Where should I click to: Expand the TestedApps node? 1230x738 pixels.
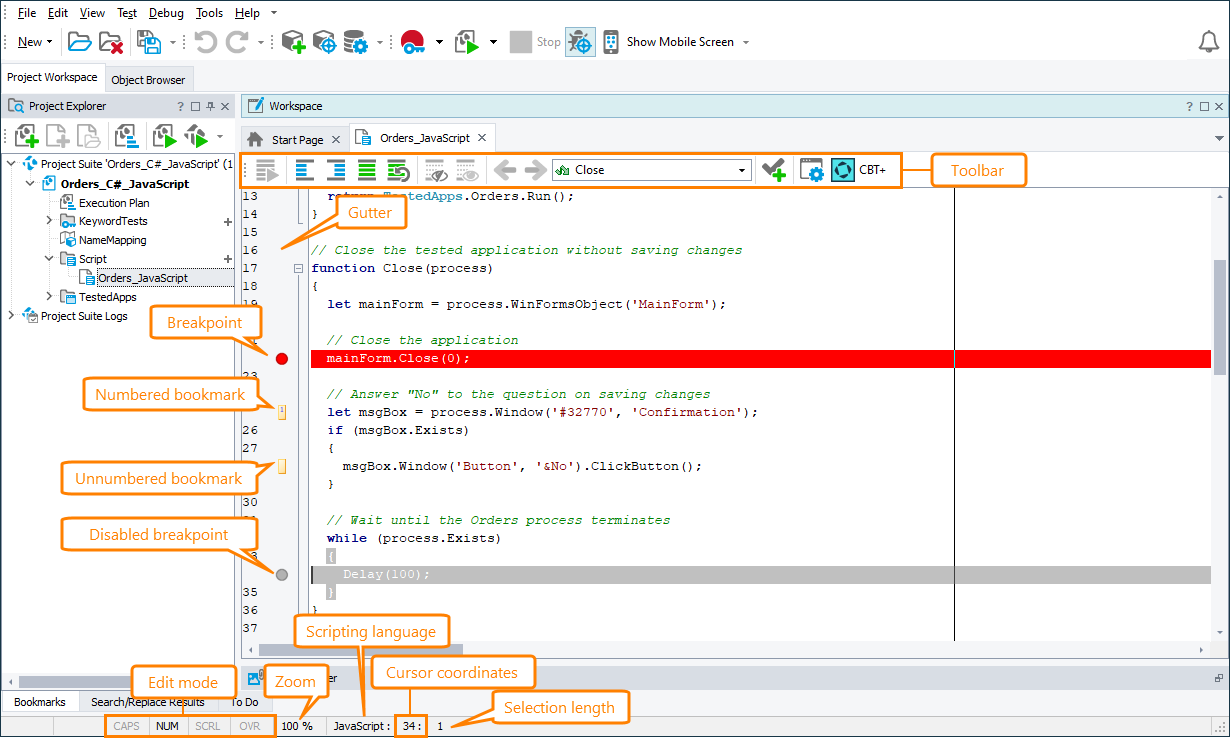(49, 296)
